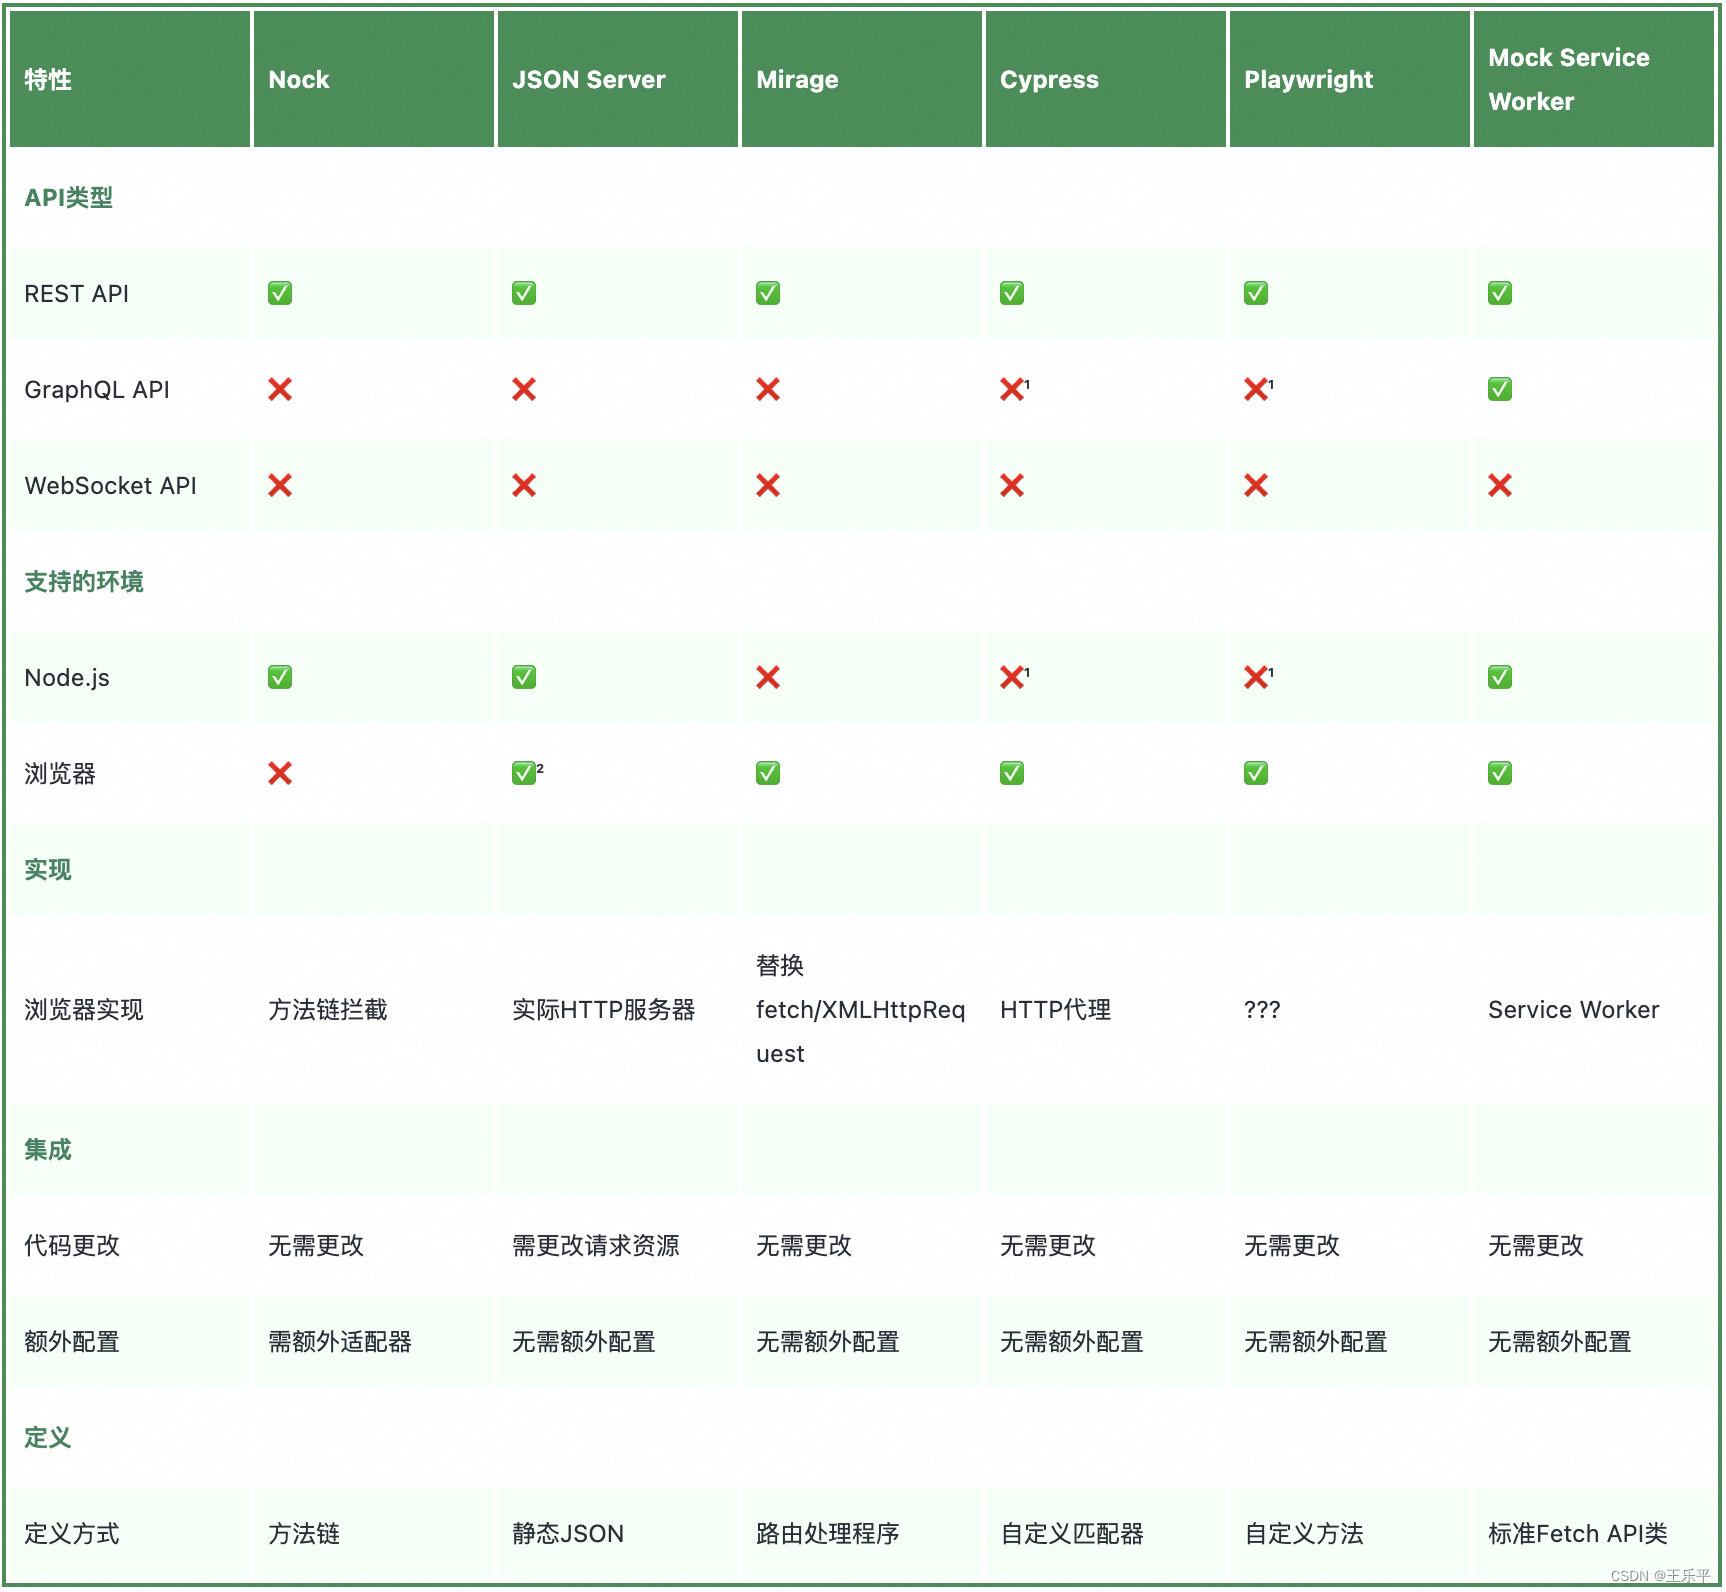Click the Nock GraphQL API cross icon
The image size is (1726, 1592).
tap(280, 389)
